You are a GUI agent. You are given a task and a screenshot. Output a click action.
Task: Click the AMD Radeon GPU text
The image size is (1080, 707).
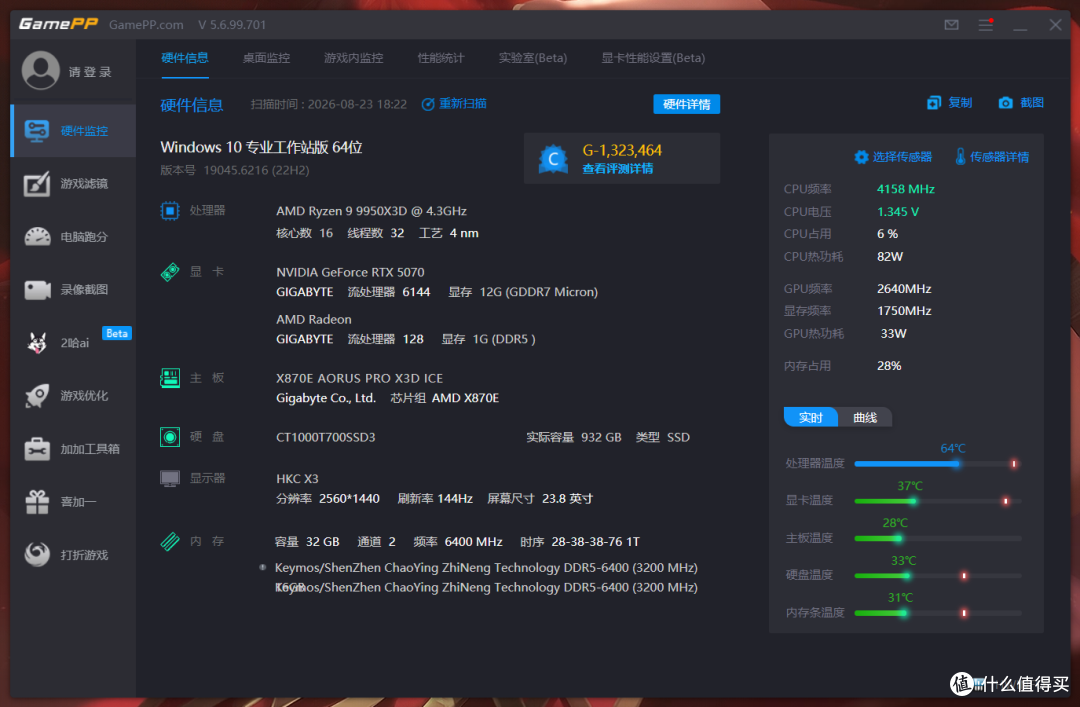tap(313, 319)
